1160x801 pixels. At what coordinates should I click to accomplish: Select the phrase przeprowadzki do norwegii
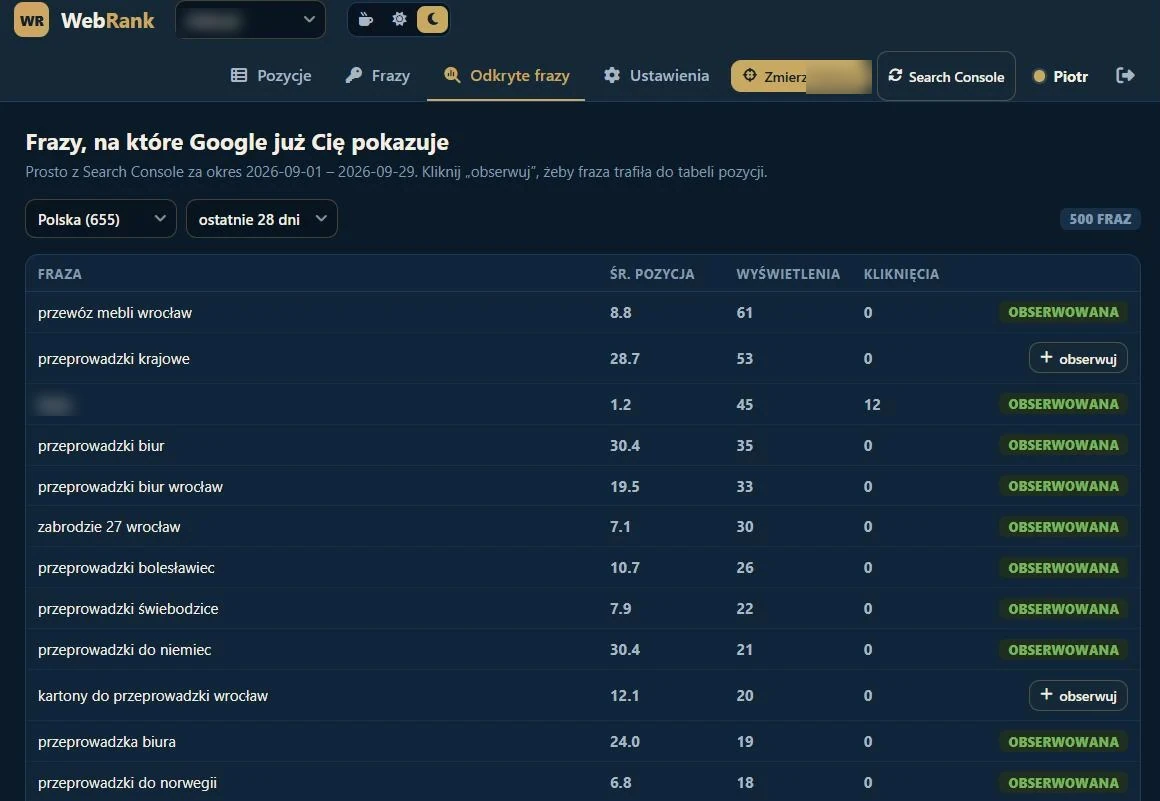coord(127,783)
